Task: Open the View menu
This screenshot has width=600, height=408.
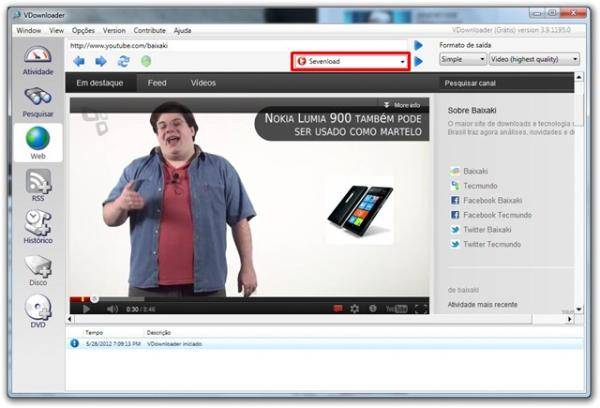Action: point(57,30)
